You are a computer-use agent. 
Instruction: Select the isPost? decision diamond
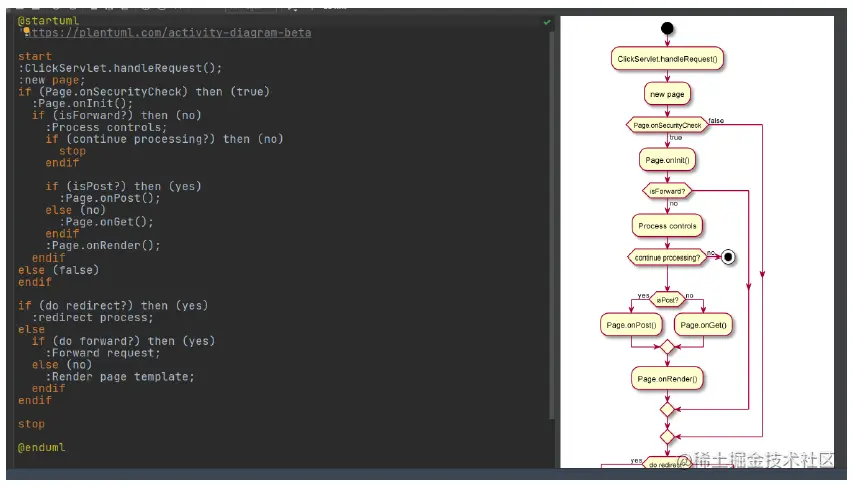coord(667,299)
